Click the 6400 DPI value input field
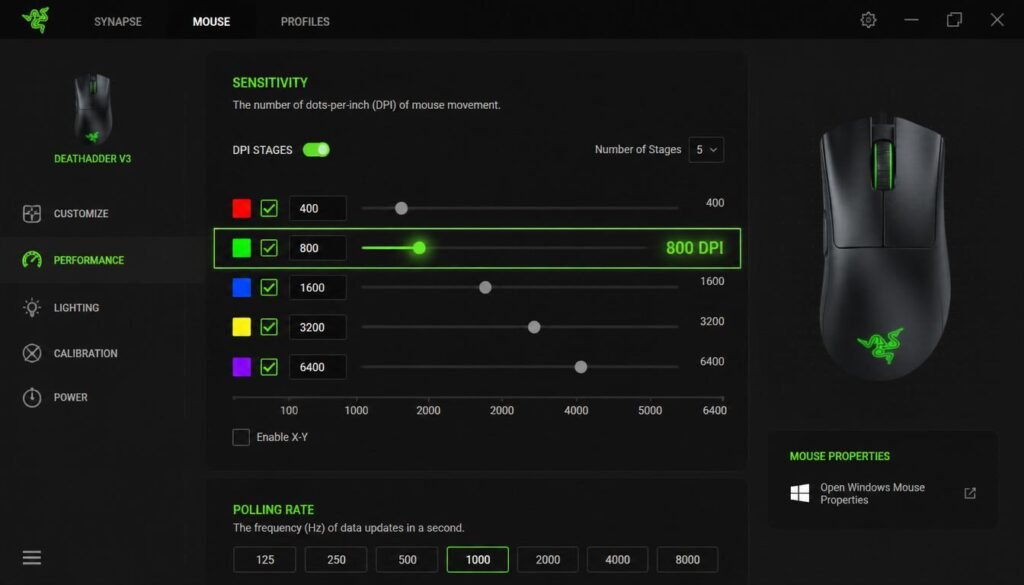Viewport: 1024px width, 585px height. click(317, 367)
